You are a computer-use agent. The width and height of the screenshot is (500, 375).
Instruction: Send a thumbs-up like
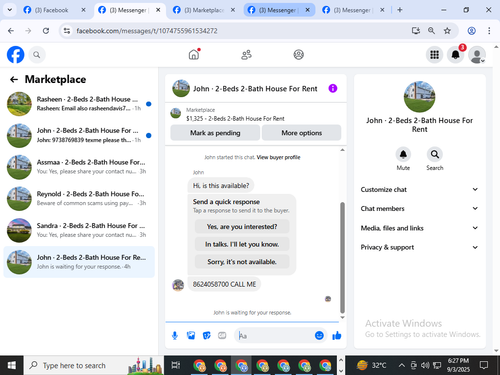tap(337, 335)
